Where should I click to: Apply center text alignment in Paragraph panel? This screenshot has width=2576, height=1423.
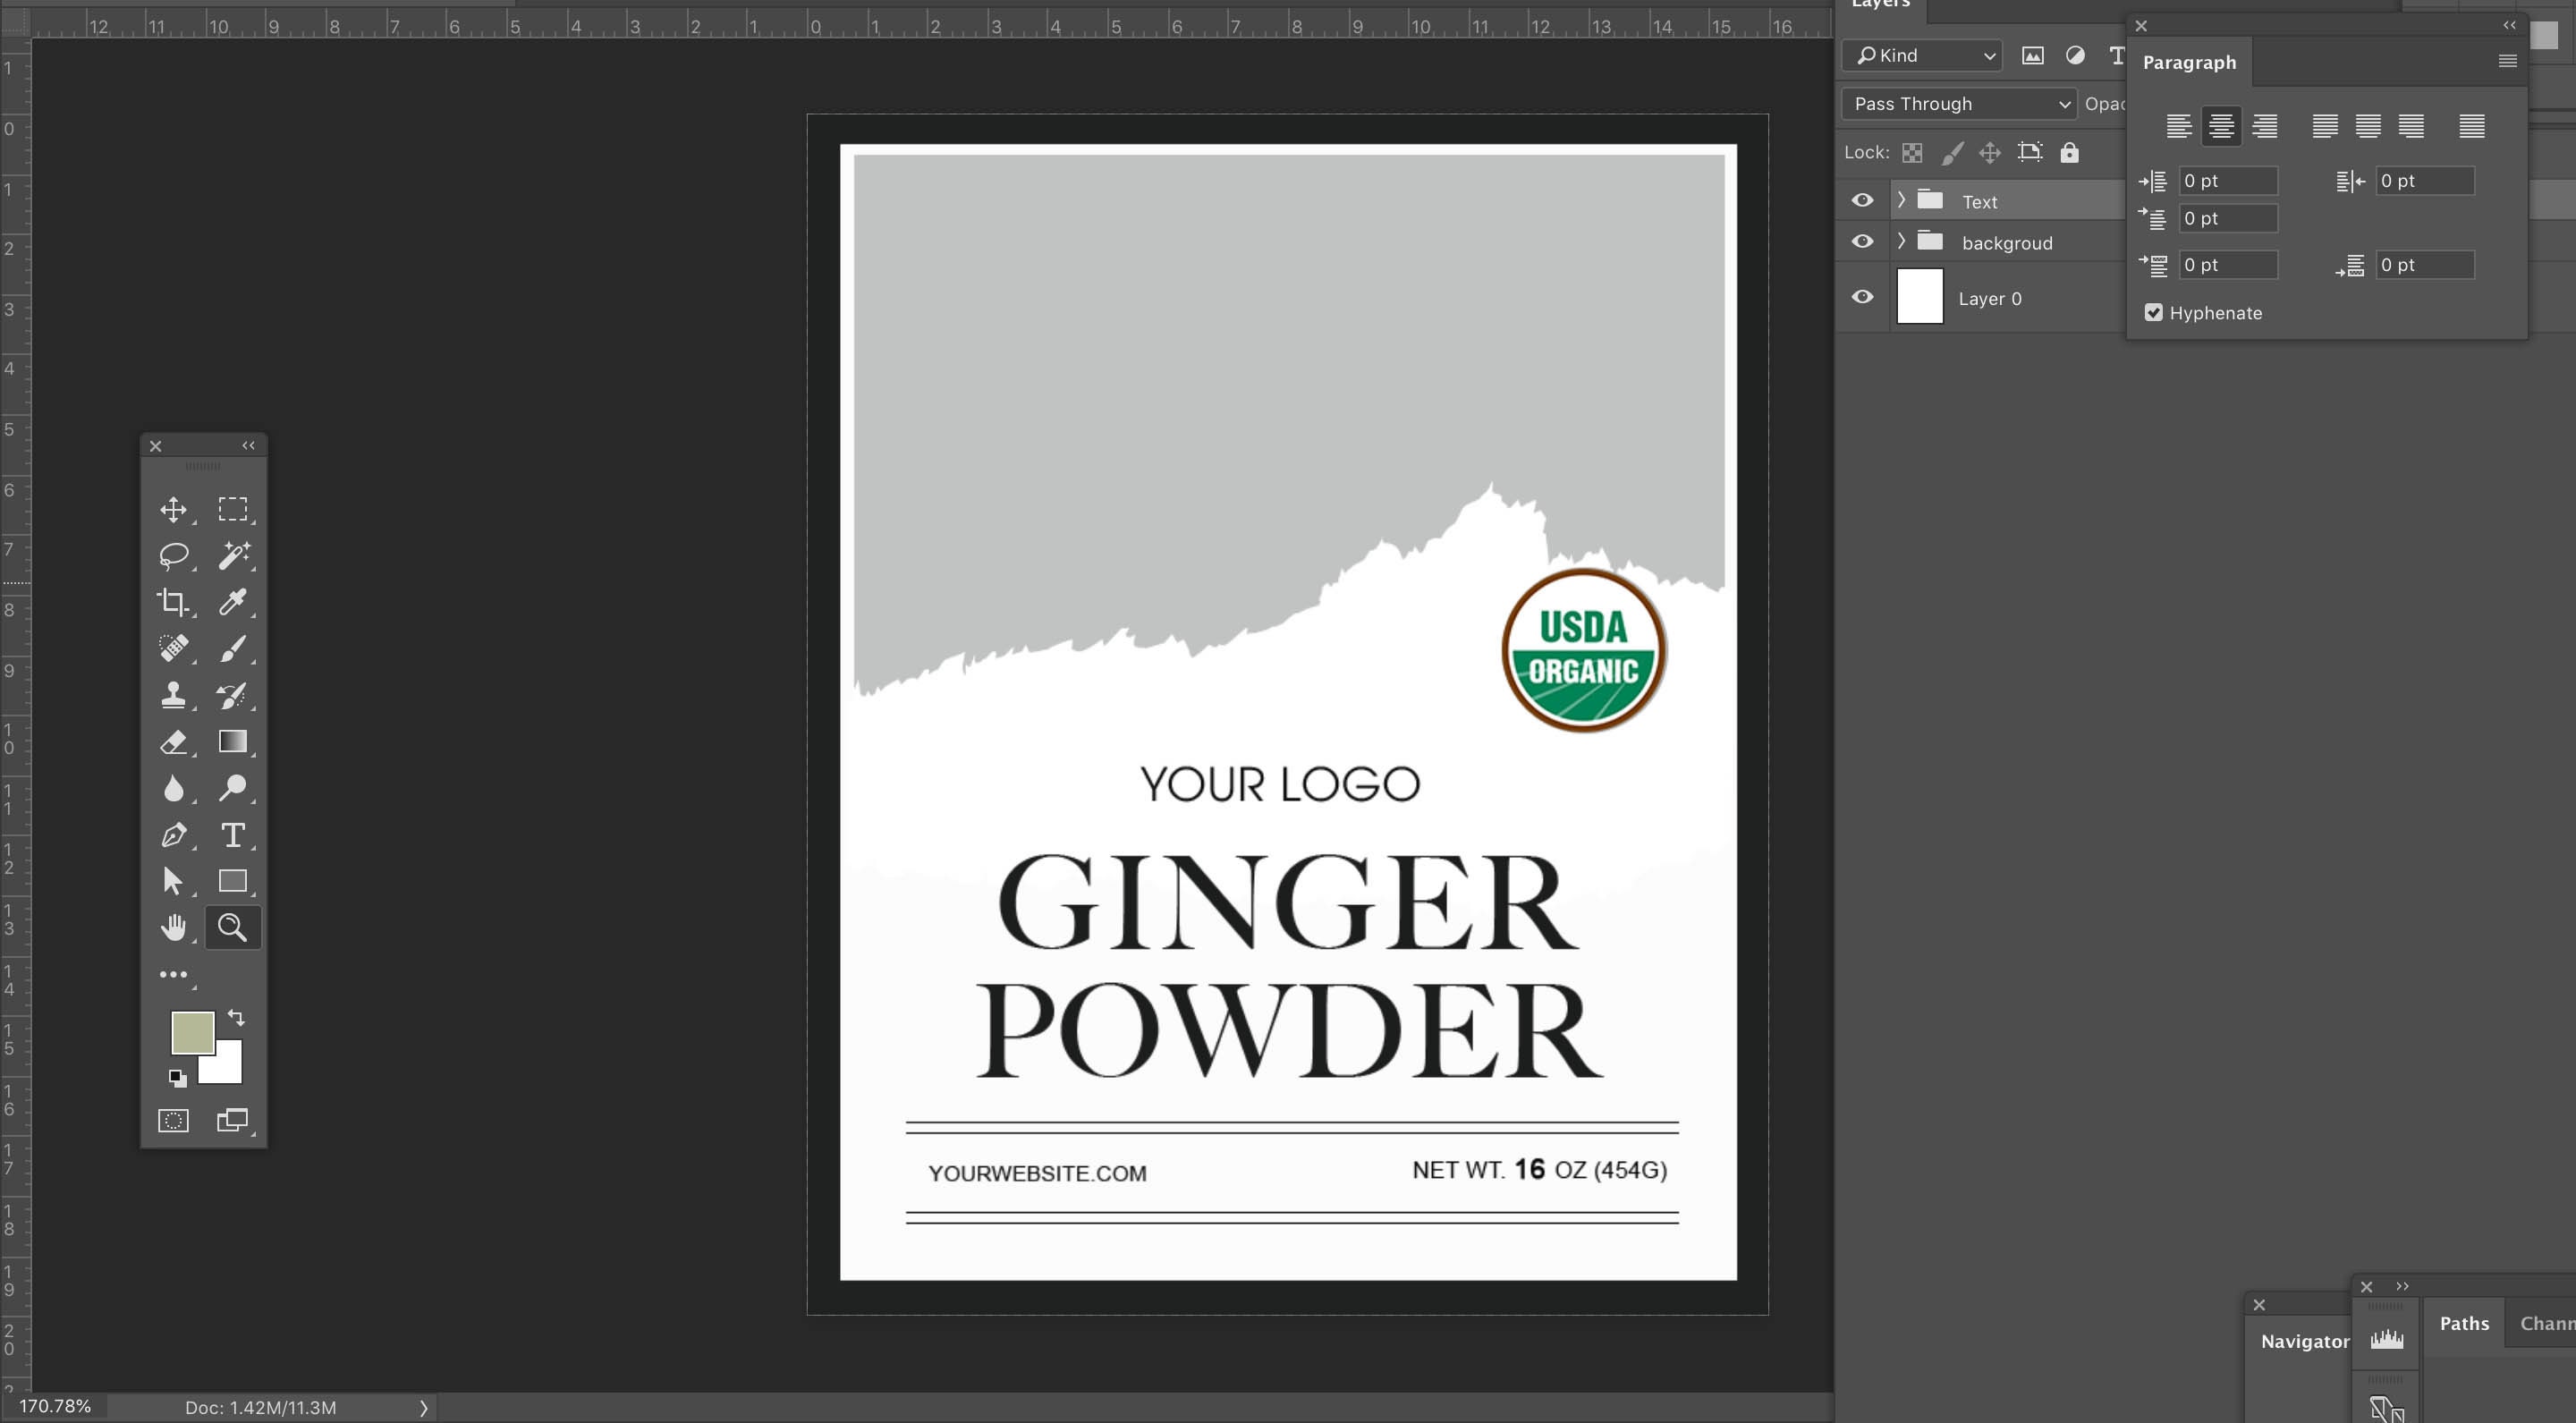pyautogui.click(x=2222, y=126)
